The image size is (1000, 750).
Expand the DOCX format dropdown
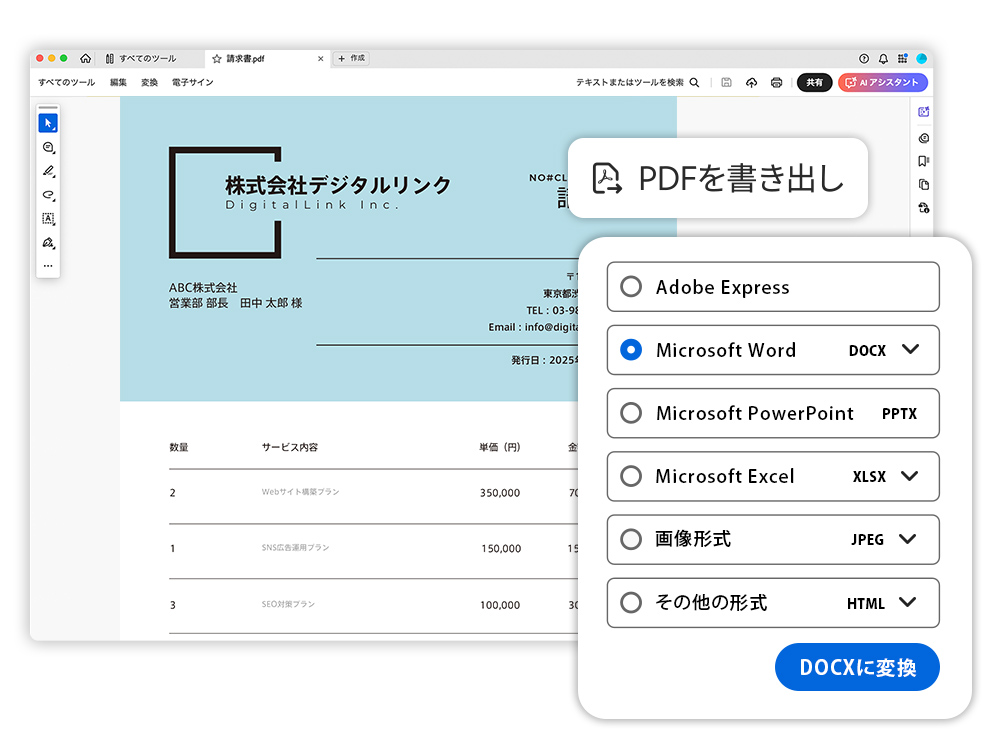pyautogui.click(x=911, y=349)
